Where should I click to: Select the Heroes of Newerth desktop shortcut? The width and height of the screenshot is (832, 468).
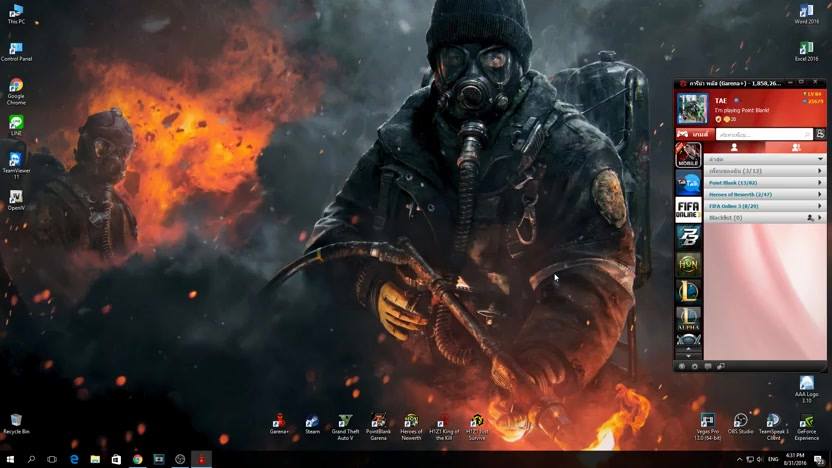pos(411,427)
